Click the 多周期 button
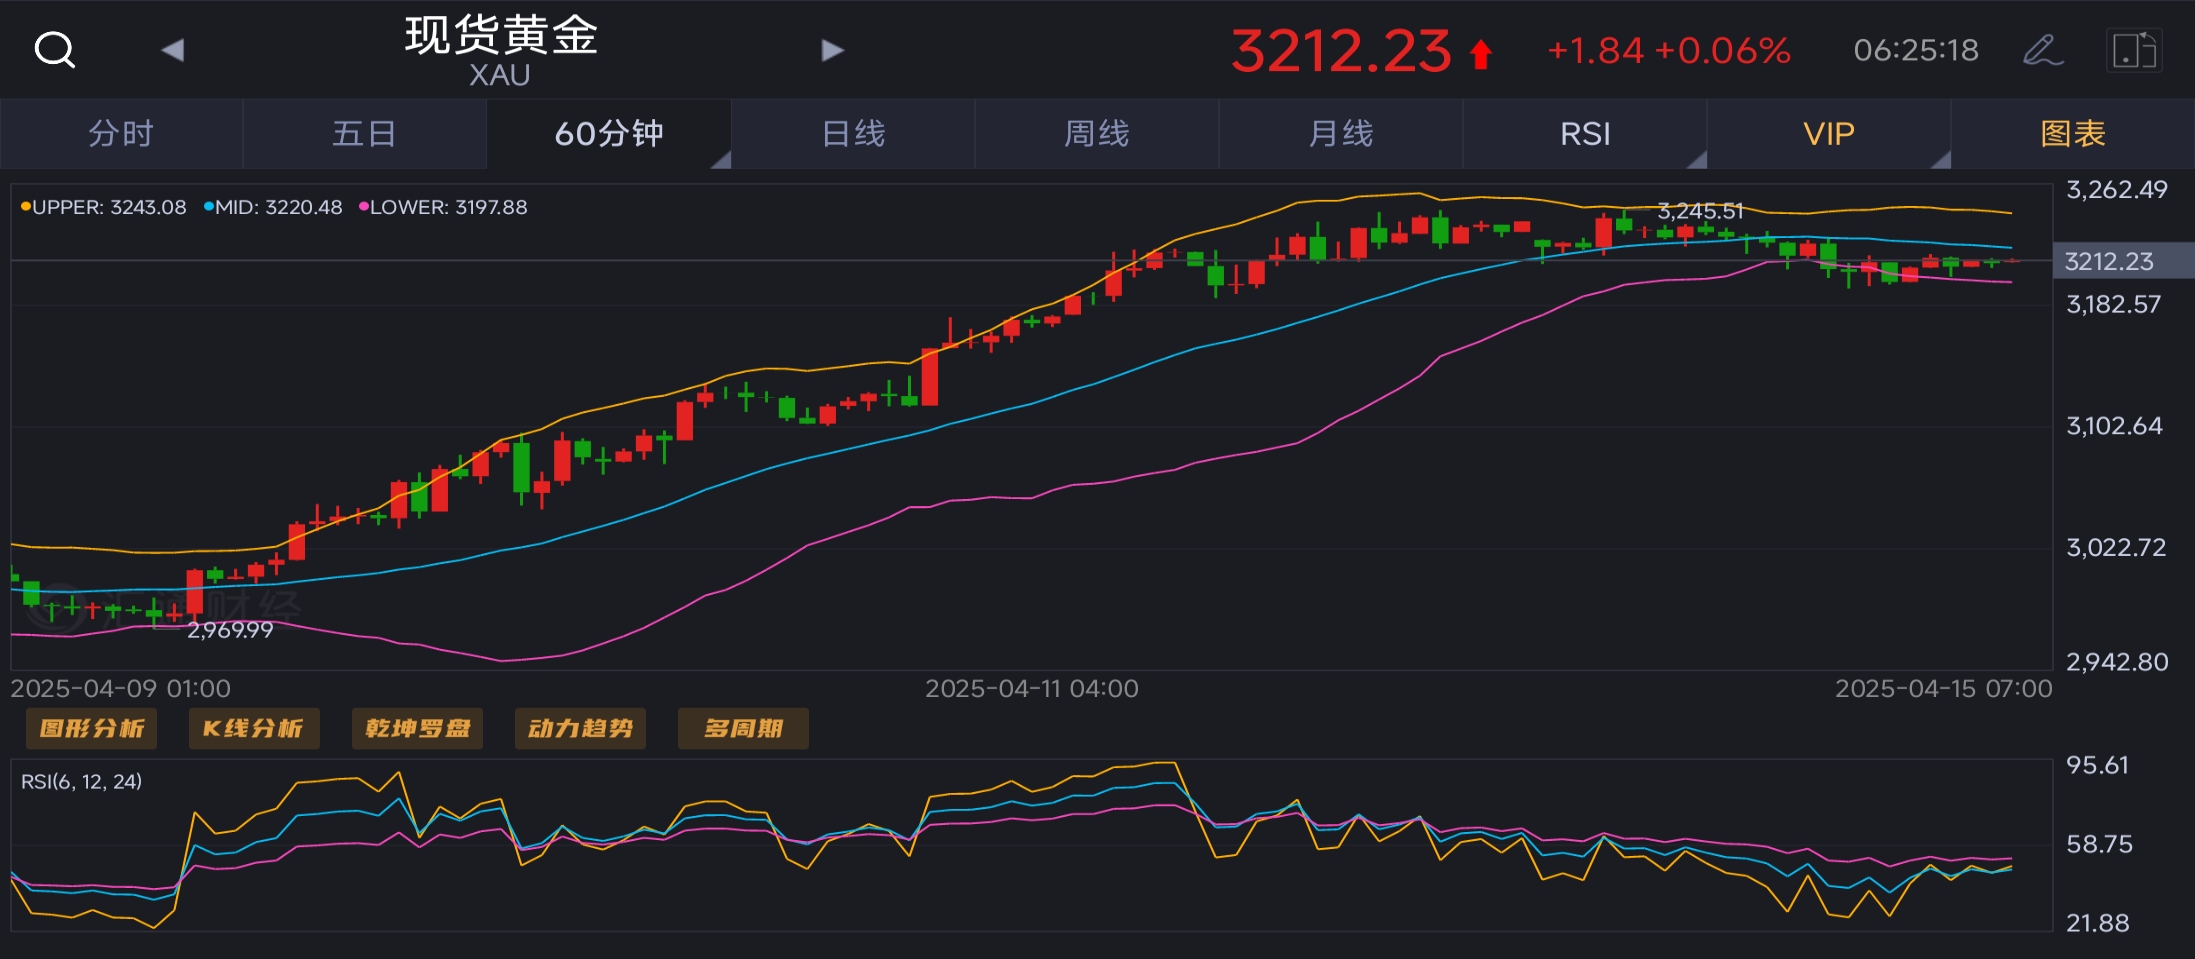Viewport: 2195px width, 959px height. click(x=743, y=728)
